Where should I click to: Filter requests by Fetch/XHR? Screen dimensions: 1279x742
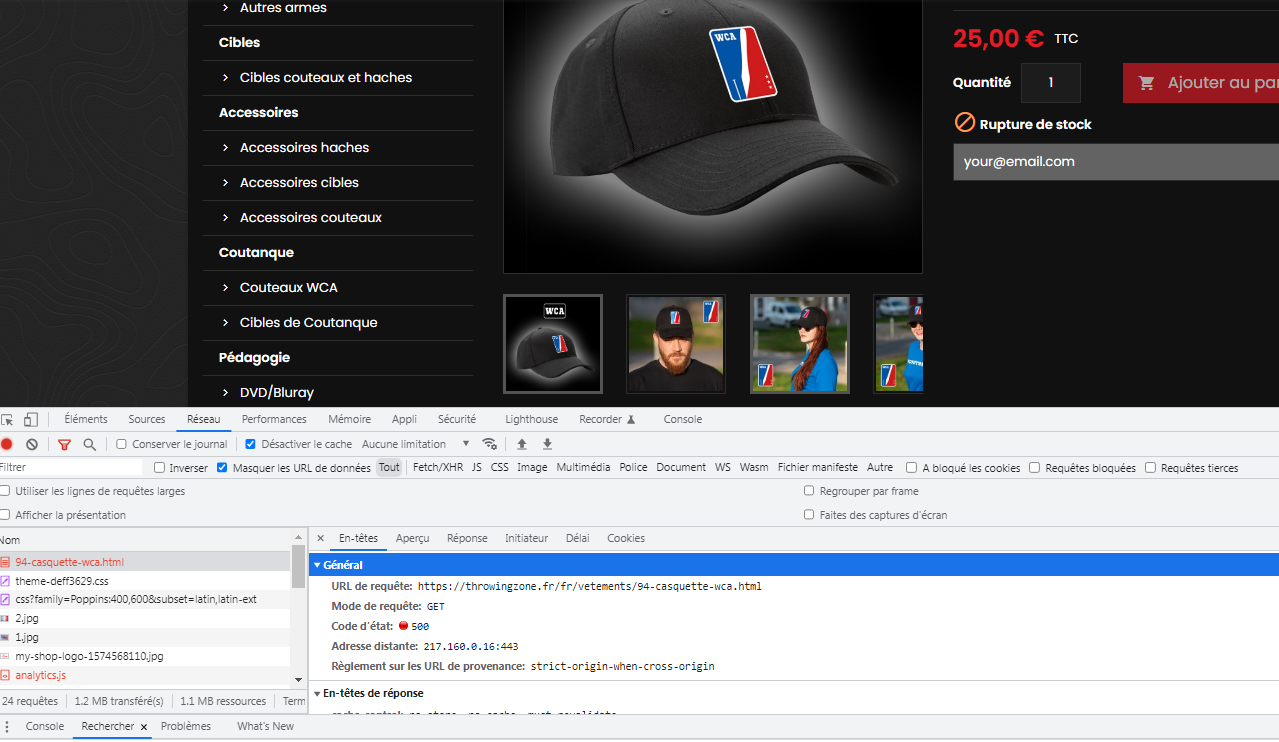pyautogui.click(x=438, y=468)
